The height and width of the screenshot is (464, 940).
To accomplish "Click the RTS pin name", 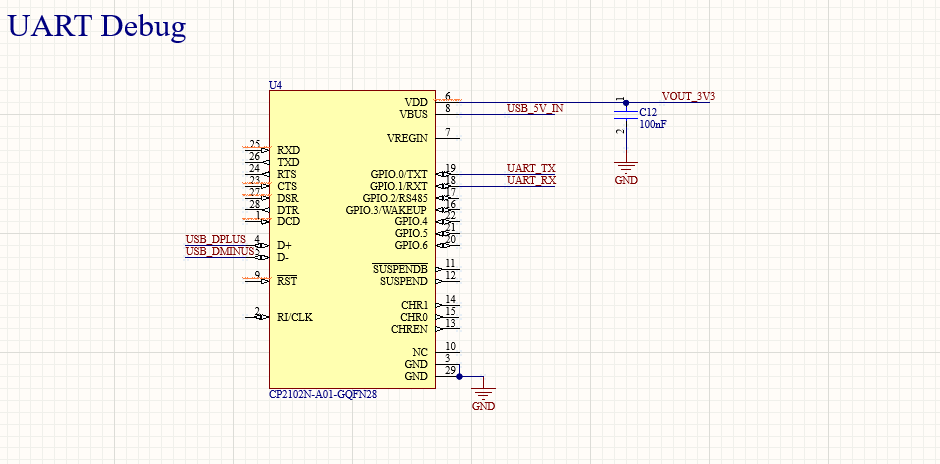I will (x=287, y=174).
